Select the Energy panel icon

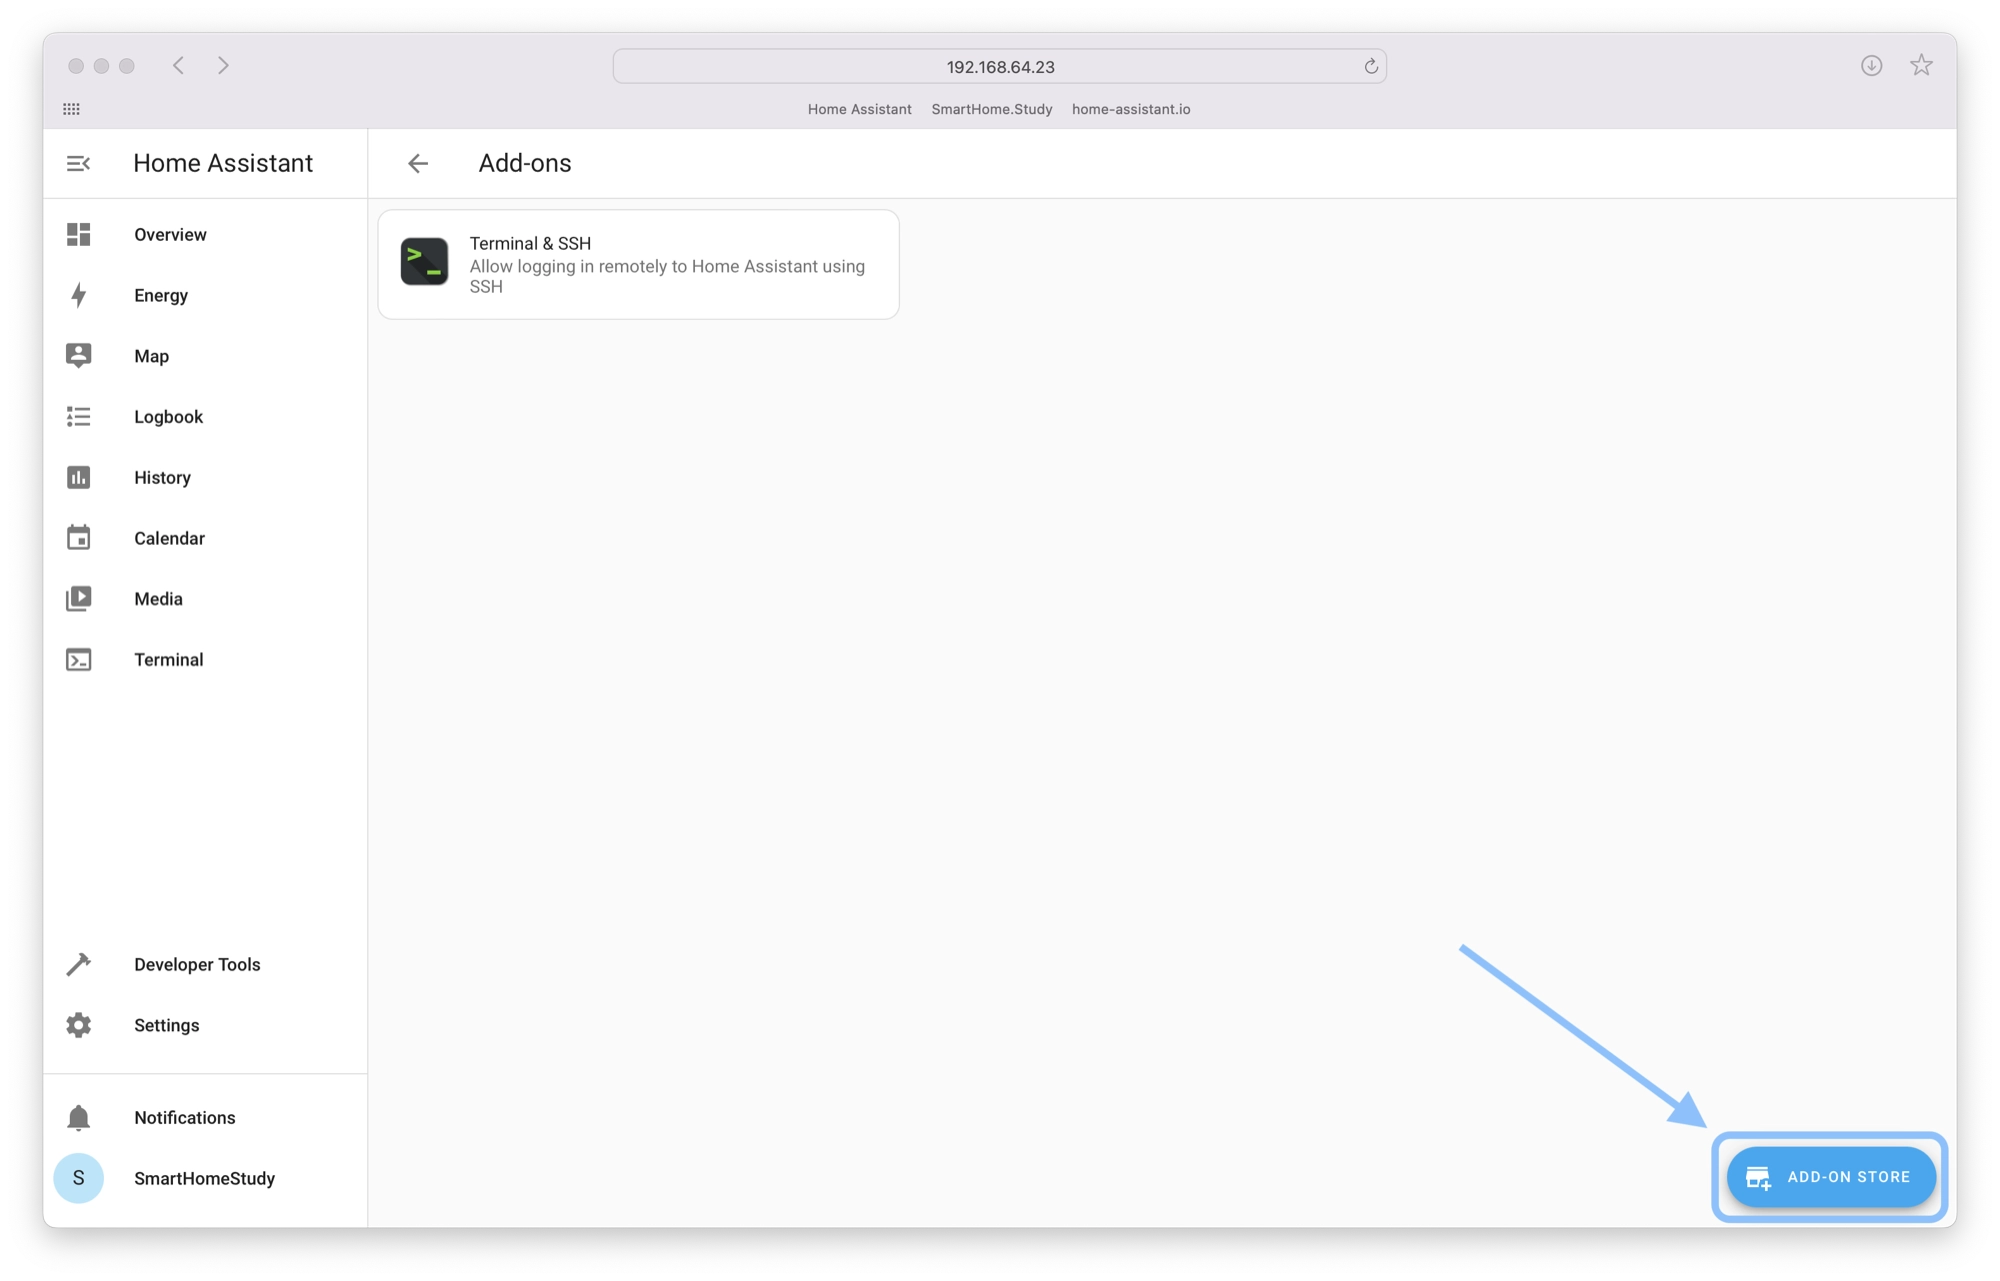[x=80, y=294]
